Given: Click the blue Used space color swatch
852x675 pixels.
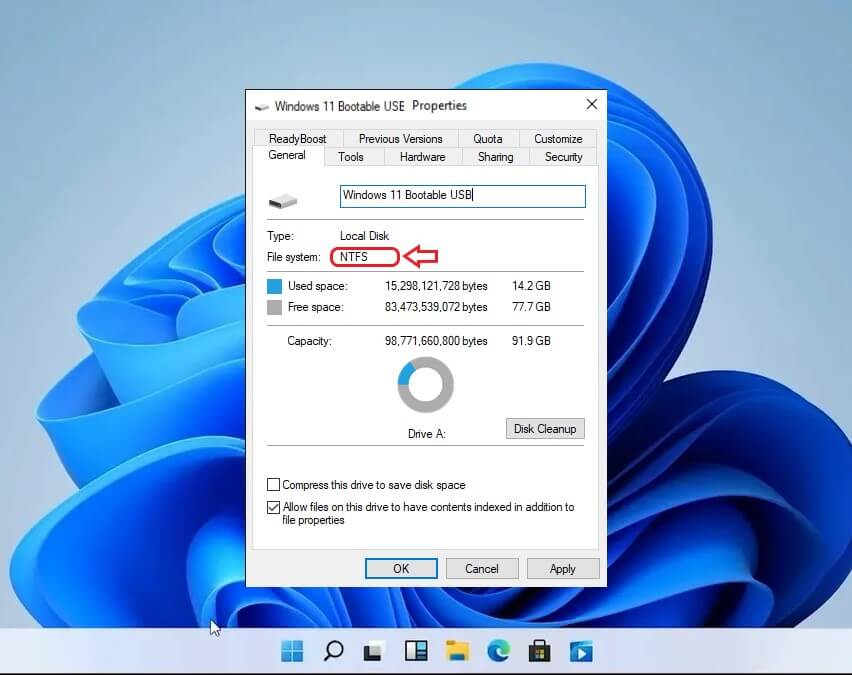Looking at the screenshot, I should 274,286.
